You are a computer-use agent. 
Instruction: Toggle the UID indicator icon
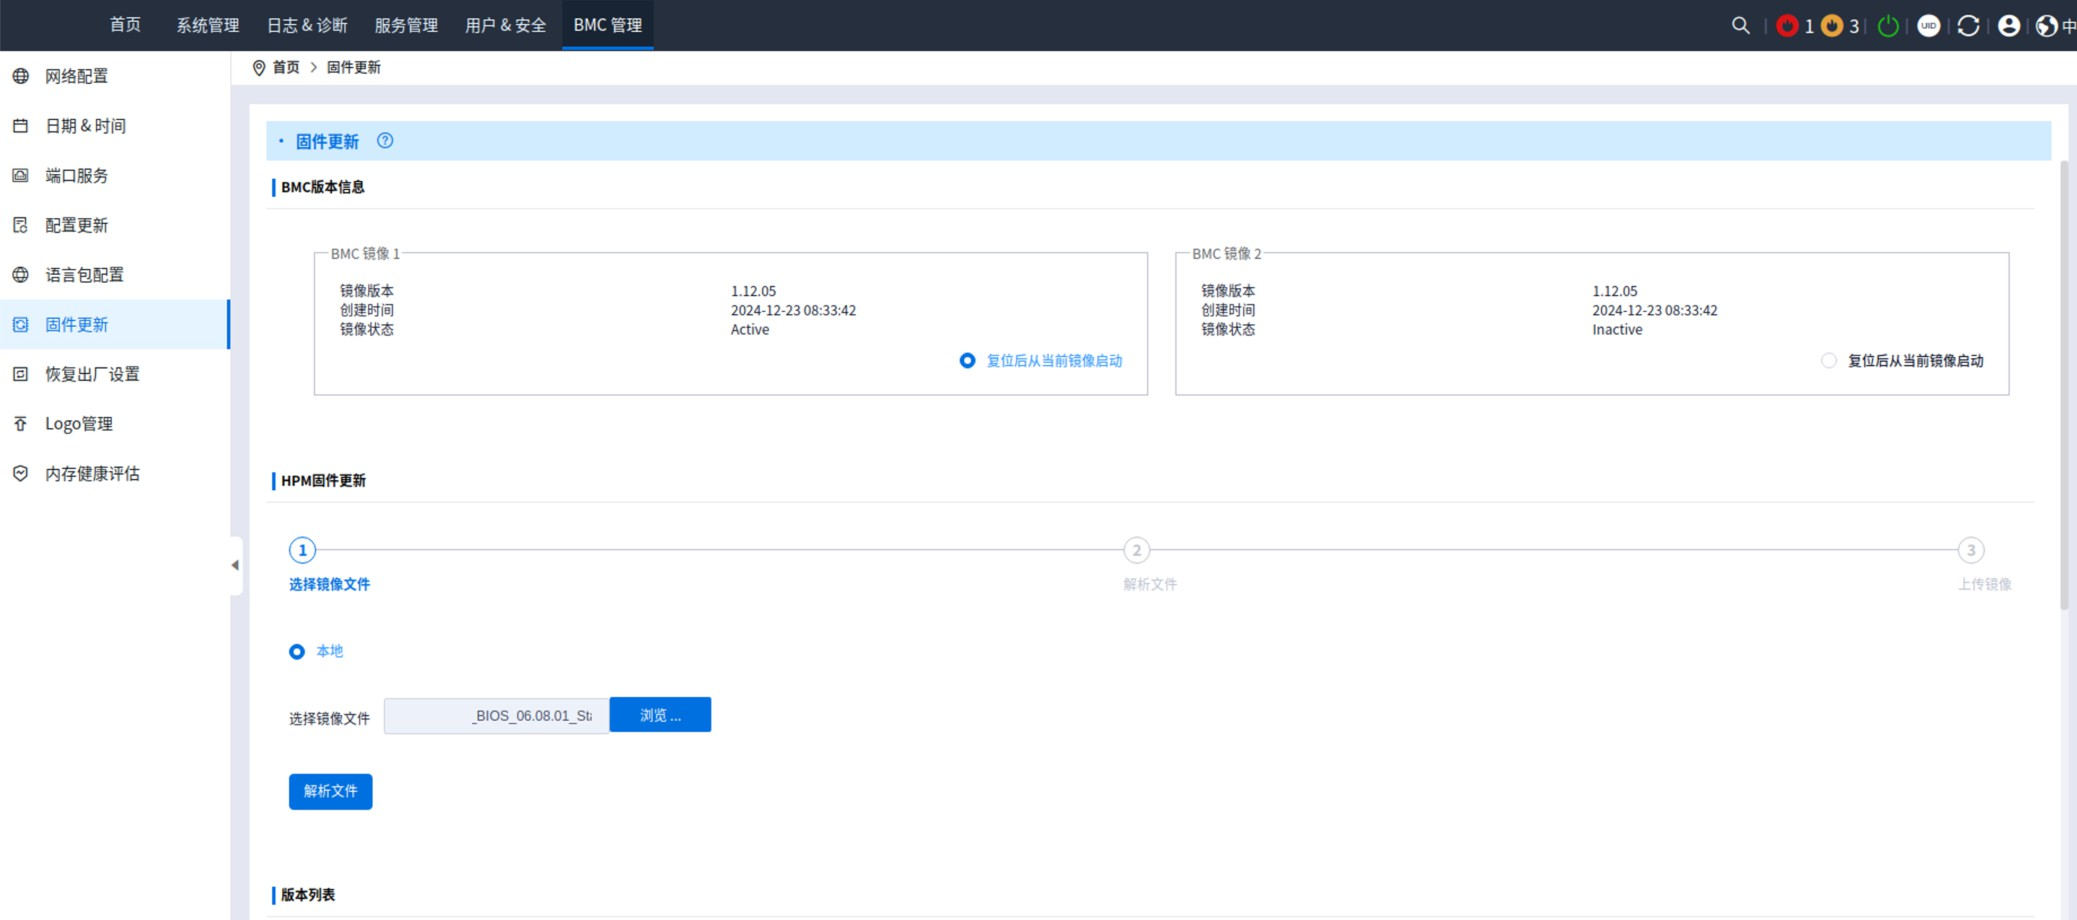coord(1929,26)
